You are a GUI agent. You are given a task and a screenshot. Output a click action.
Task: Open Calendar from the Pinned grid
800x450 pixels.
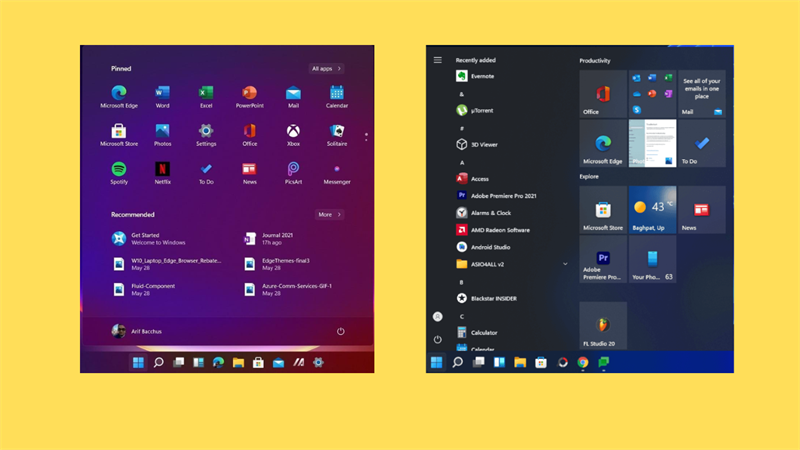point(337,97)
